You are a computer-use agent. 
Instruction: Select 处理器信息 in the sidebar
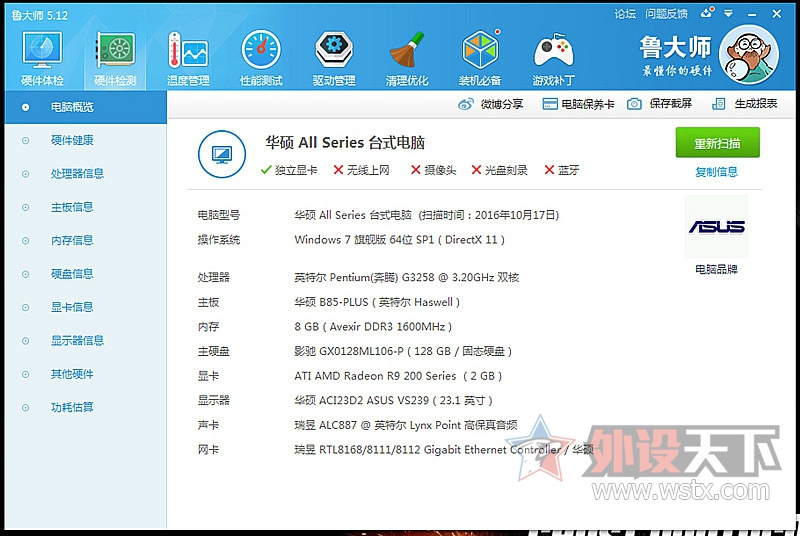pyautogui.click(x=86, y=173)
